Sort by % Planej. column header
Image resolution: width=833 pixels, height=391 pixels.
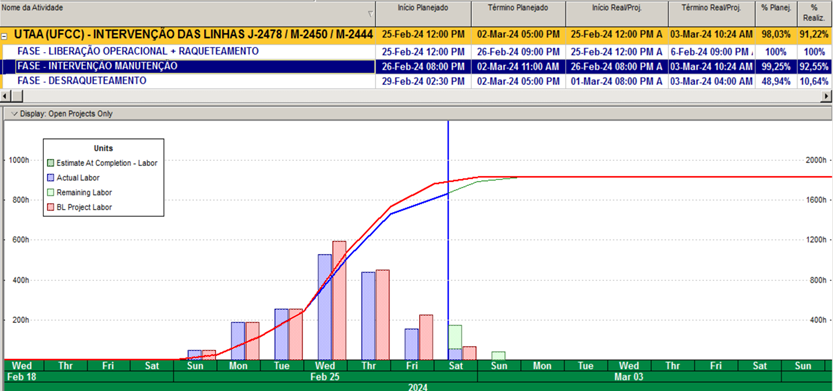click(x=776, y=13)
